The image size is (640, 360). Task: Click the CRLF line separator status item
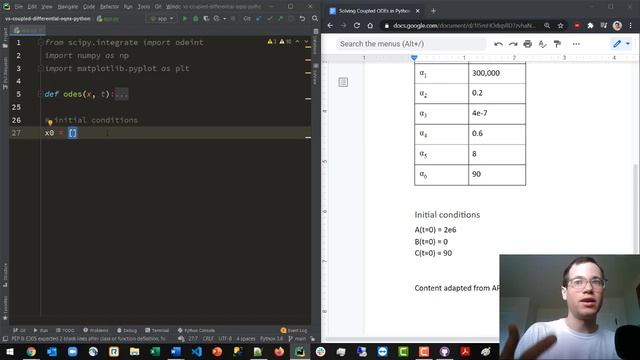click(x=208, y=339)
